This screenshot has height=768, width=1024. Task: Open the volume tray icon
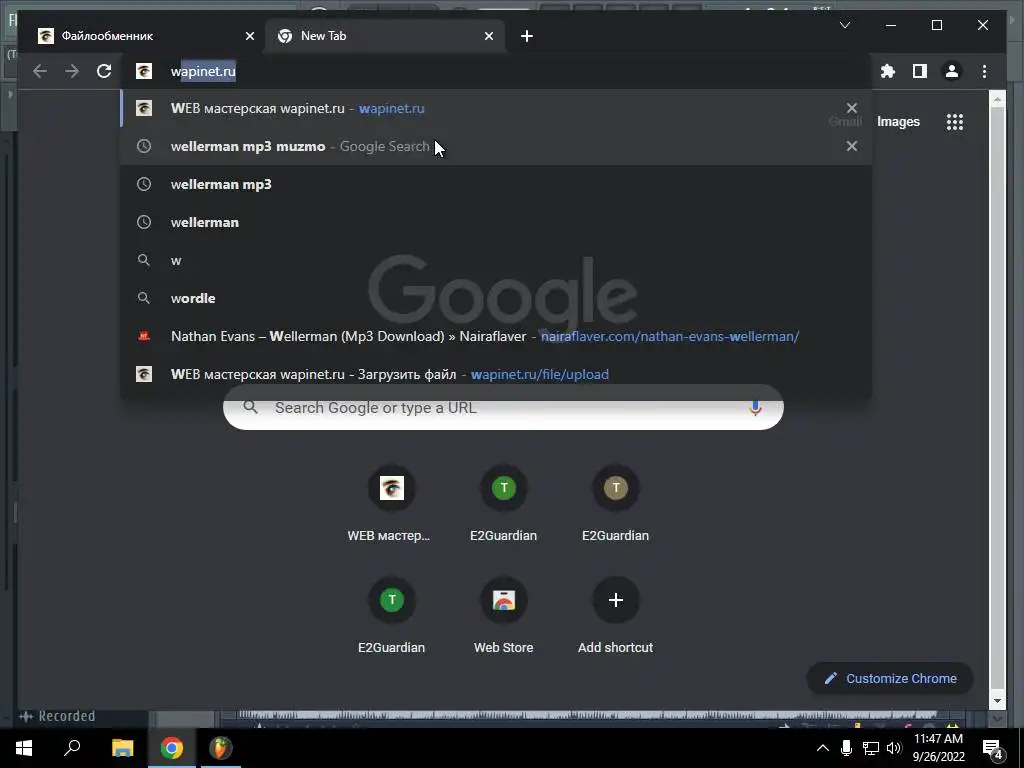894,748
